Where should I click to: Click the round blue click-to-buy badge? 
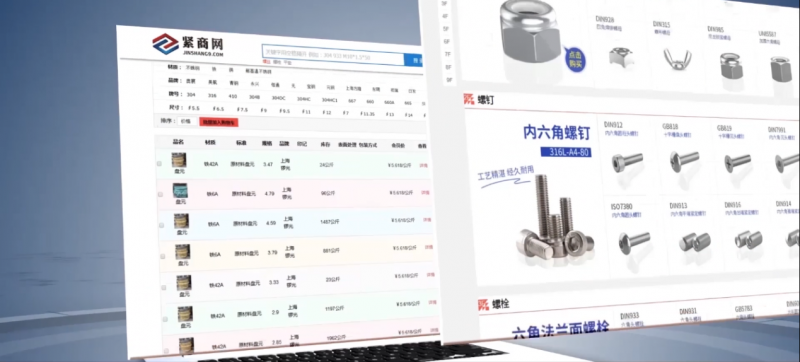576,58
